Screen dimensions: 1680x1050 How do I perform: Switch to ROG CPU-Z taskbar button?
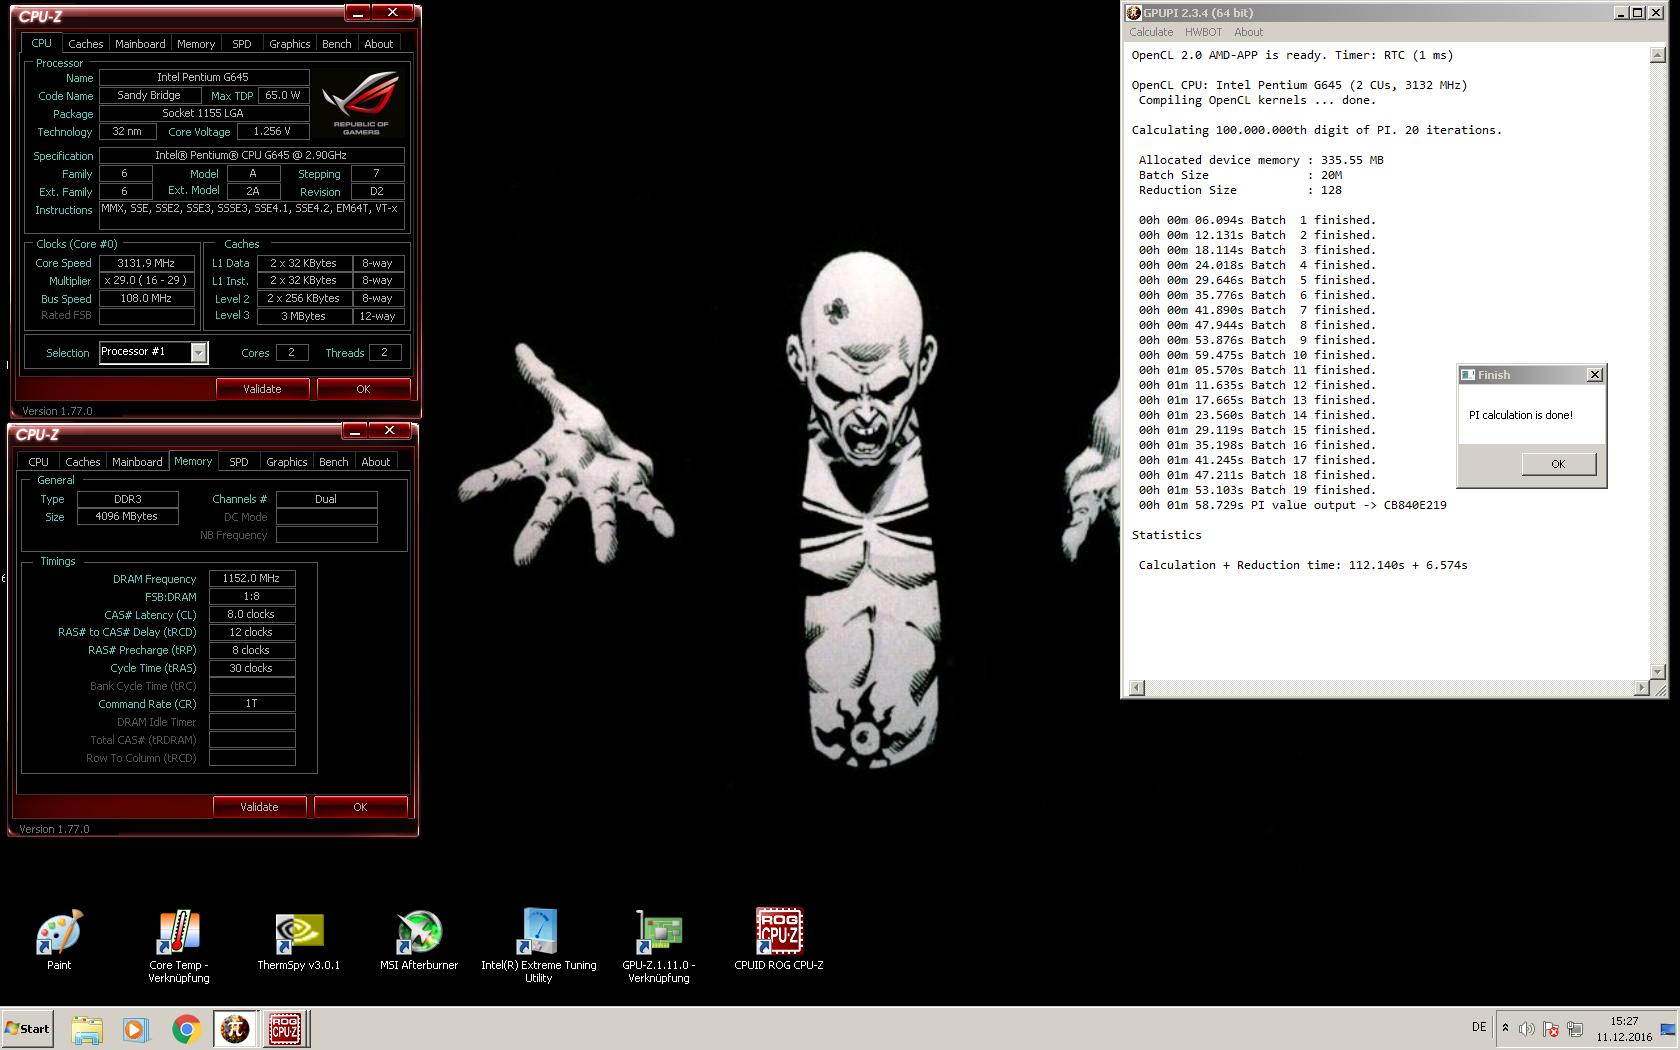coord(286,1029)
